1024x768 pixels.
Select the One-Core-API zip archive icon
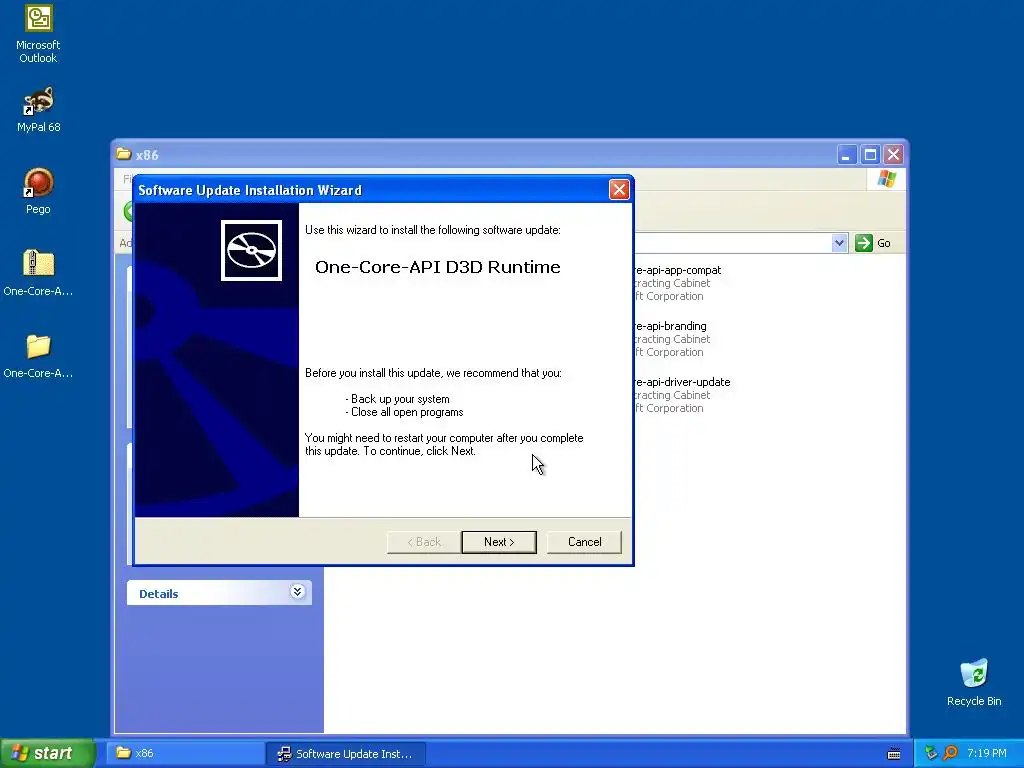click(x=39, y=272)
